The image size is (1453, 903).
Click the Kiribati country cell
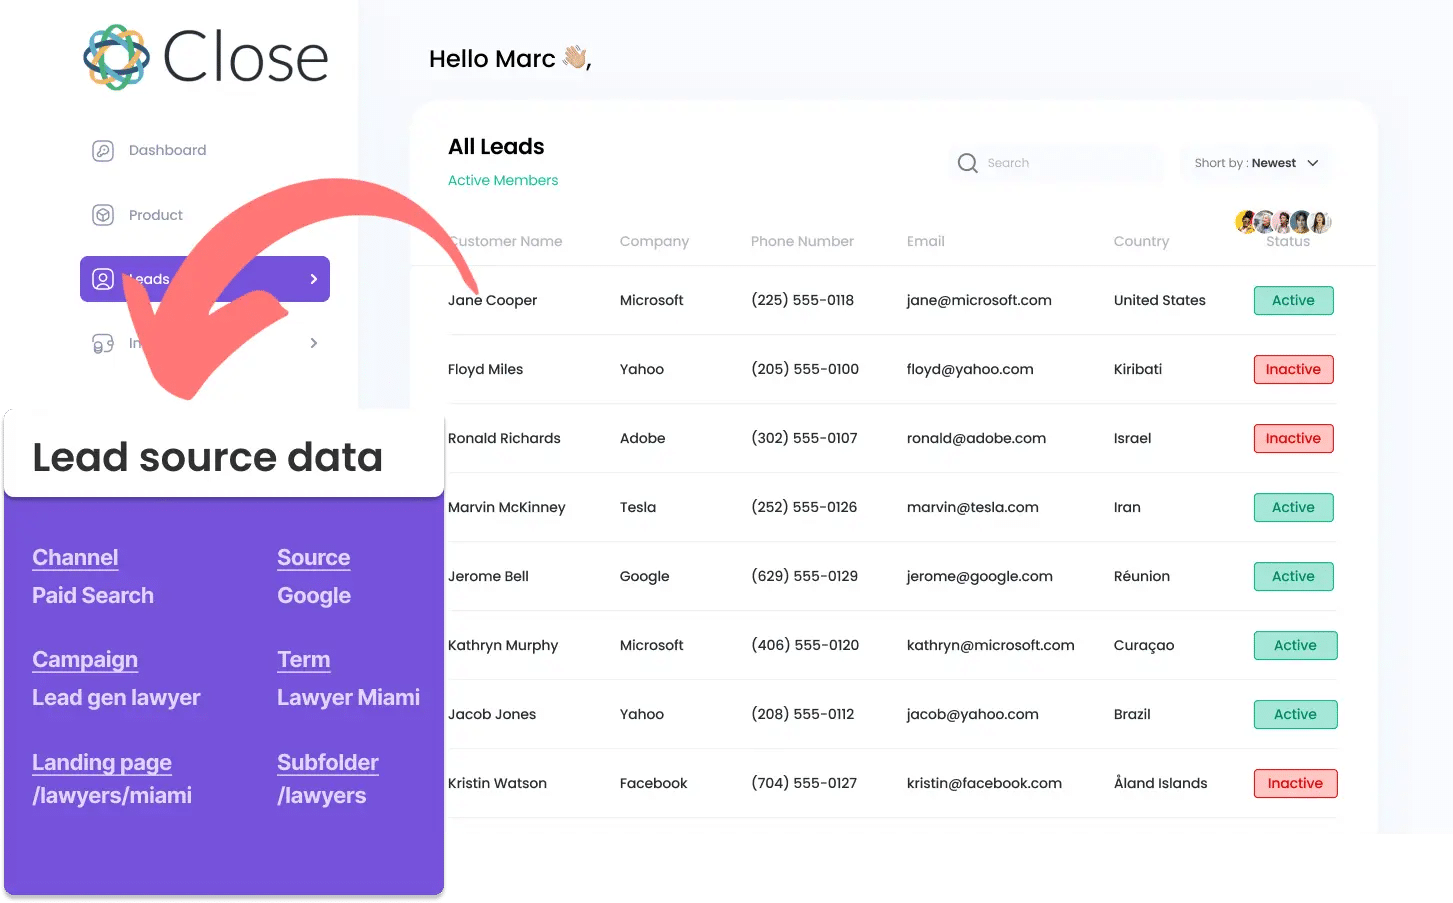[1138, 369]
